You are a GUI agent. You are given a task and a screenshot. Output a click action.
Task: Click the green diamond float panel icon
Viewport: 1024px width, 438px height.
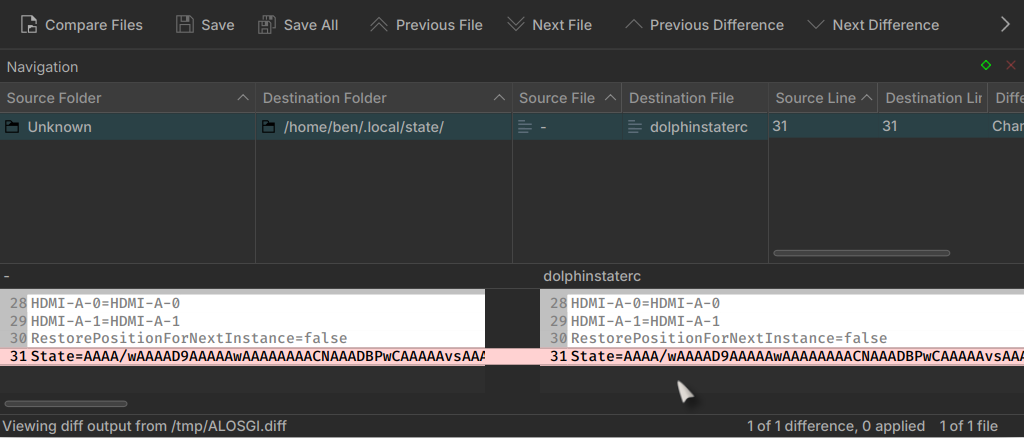[986, 66]
